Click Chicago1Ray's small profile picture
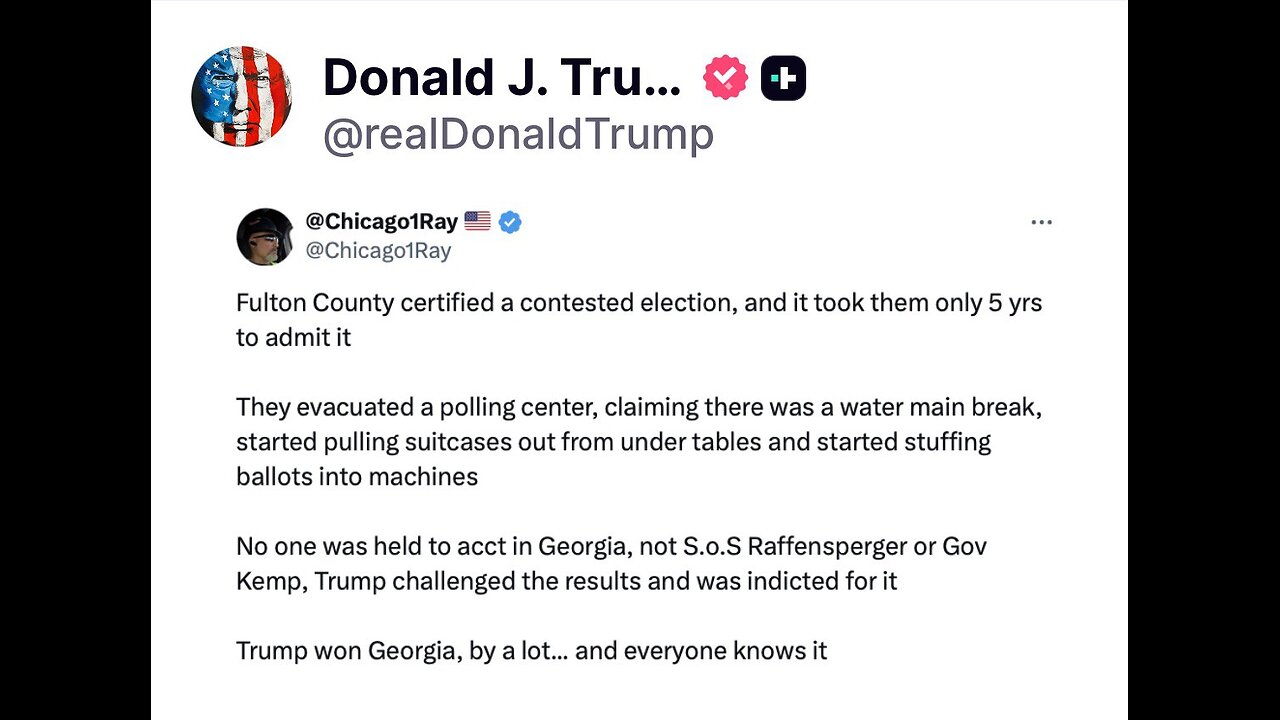This screenshot has width=1280, height=720. click(x=265, y=237)
